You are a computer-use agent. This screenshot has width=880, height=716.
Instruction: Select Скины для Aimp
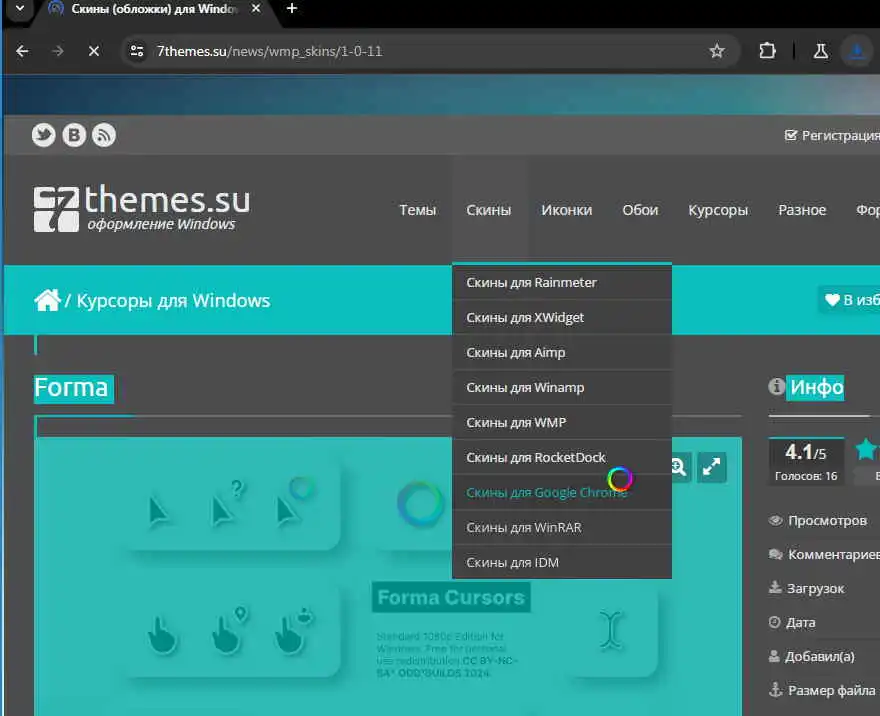coord(562,352)
